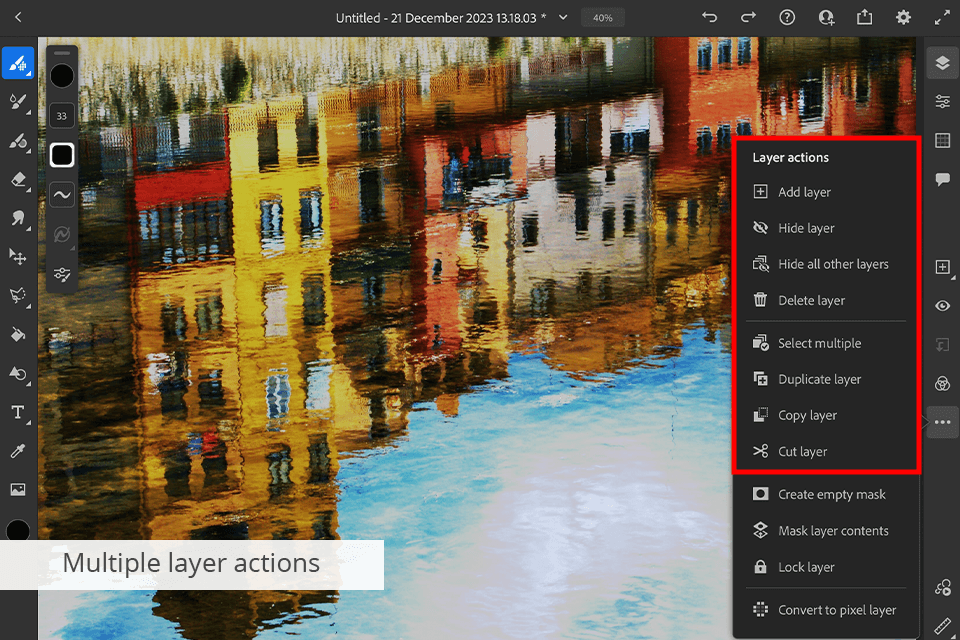This screenshot has width=960, height=640.
Task: Add a new layer from taskbar
Action: point(942,267)
